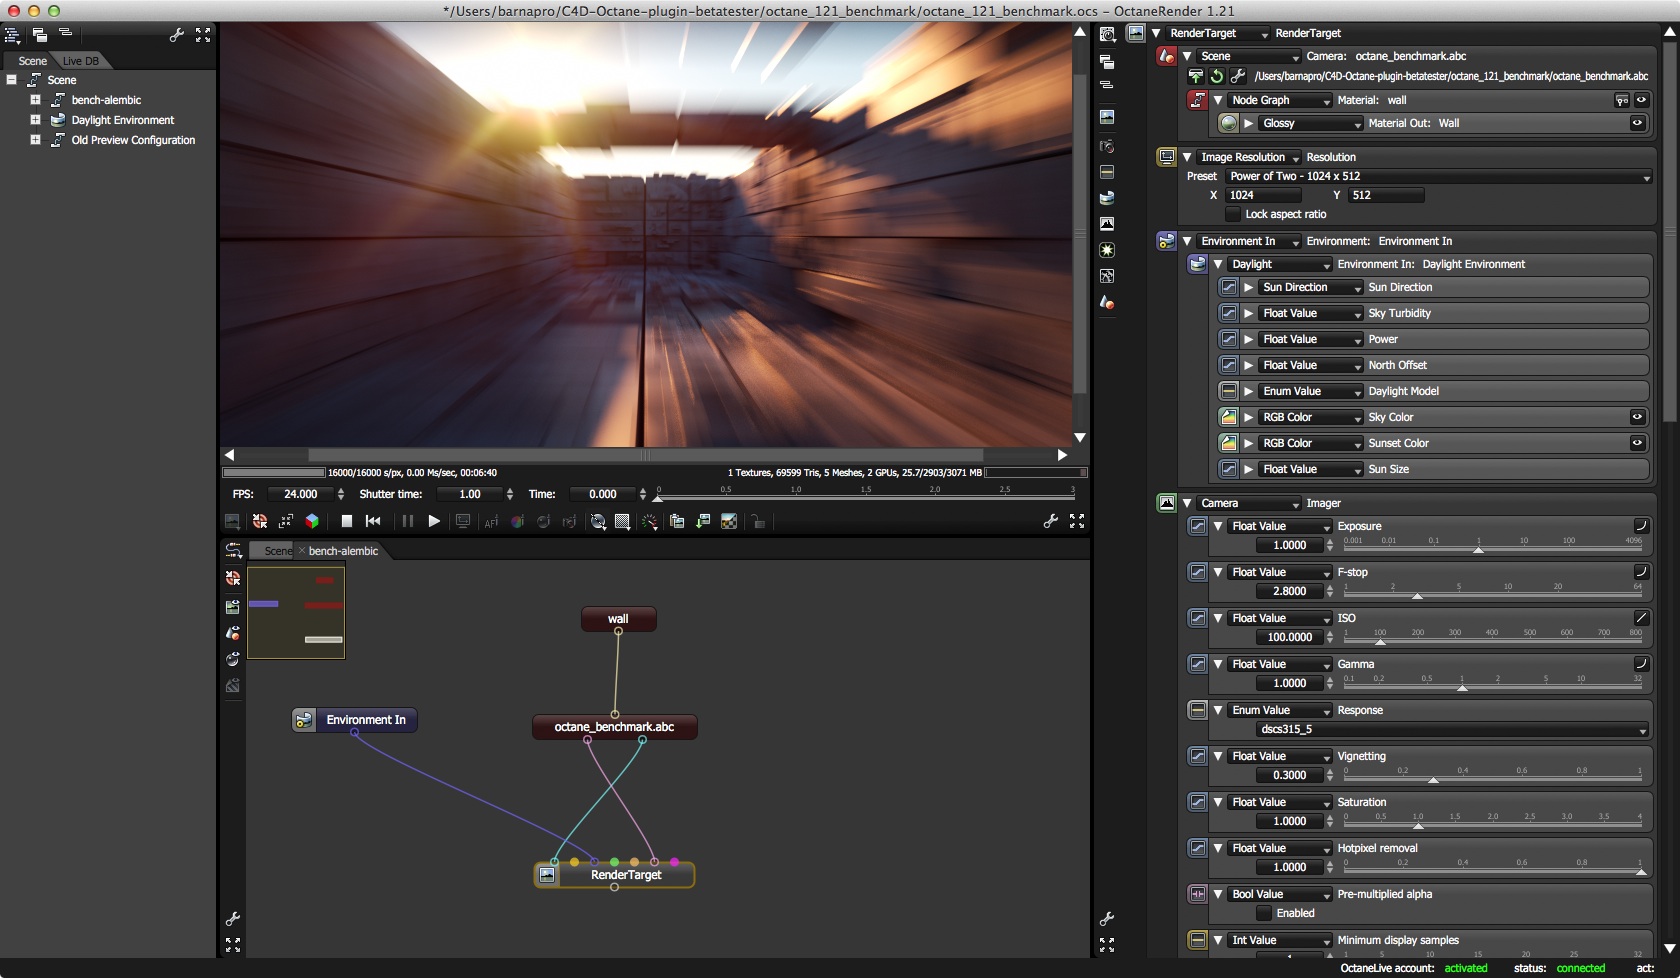The image size is (1680, 978).
Task: Stop the render with the stop button
Action: 346,521
